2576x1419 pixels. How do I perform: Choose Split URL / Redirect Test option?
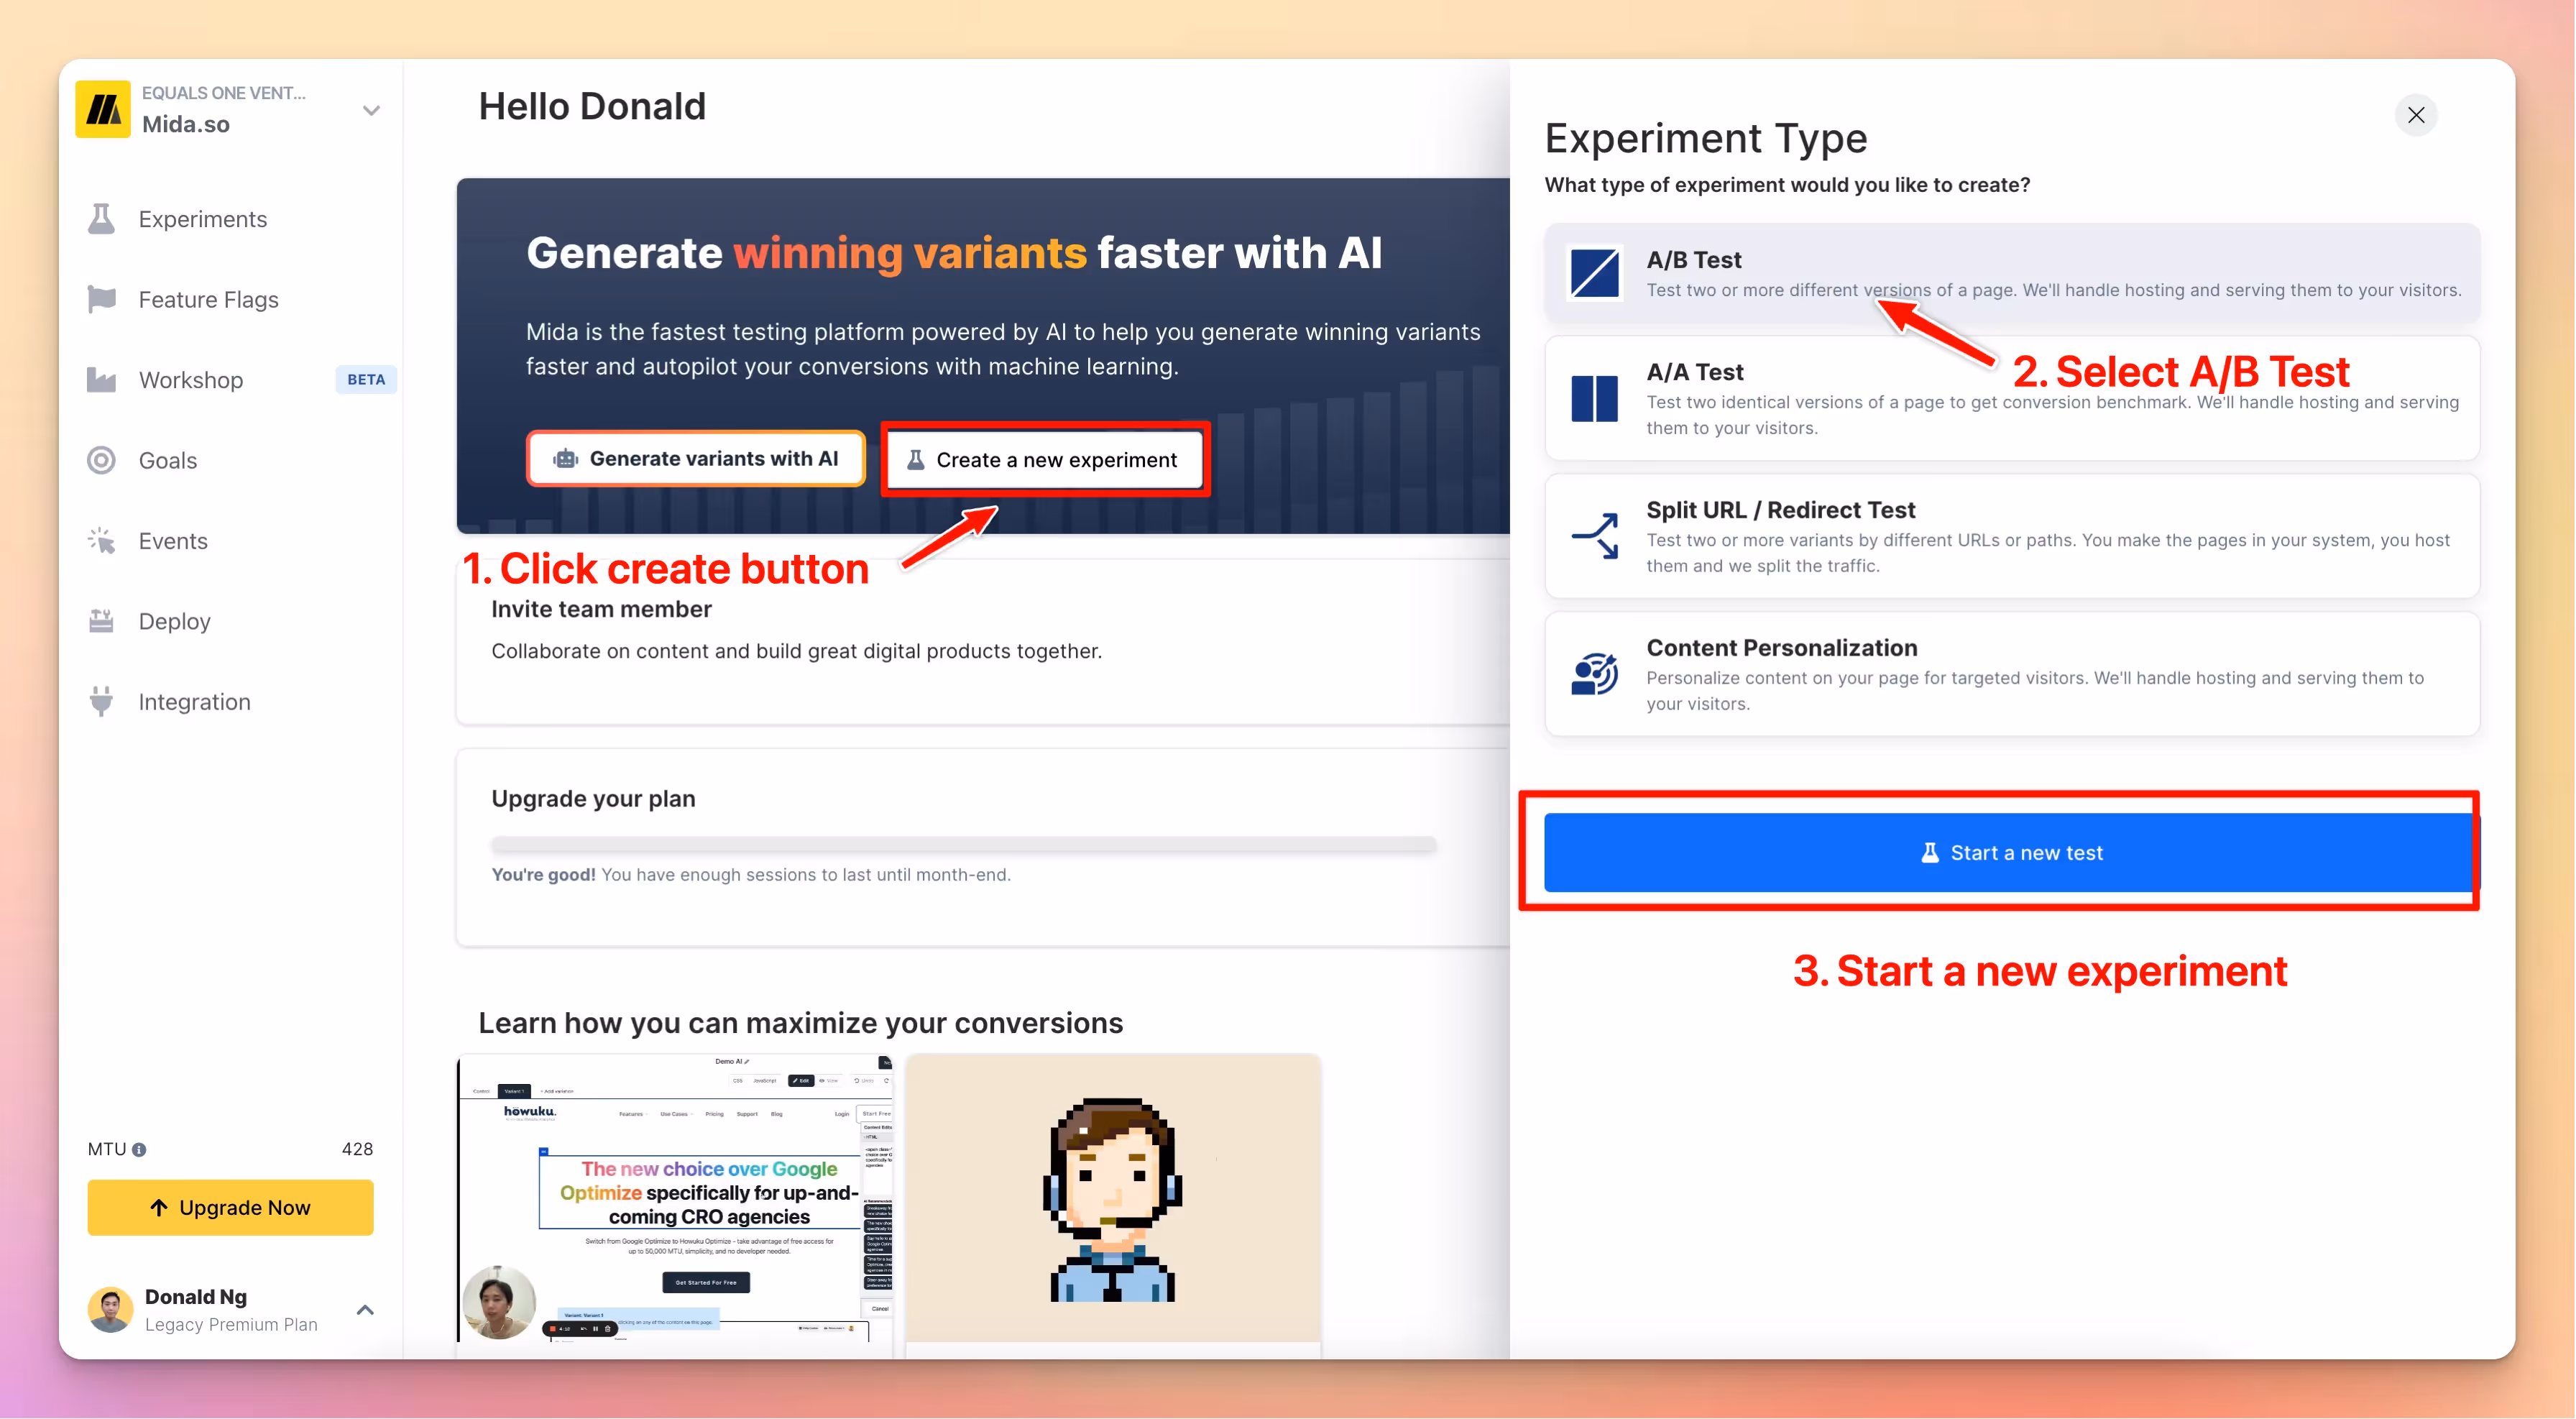point(2011,536)
